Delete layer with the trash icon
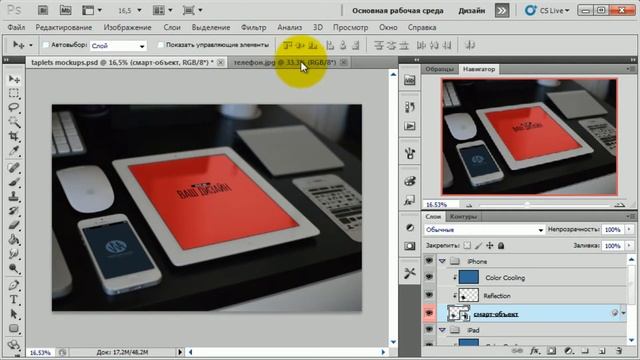Image resolution: width=640 pixels, height=360 pixels. click(619, 351)
